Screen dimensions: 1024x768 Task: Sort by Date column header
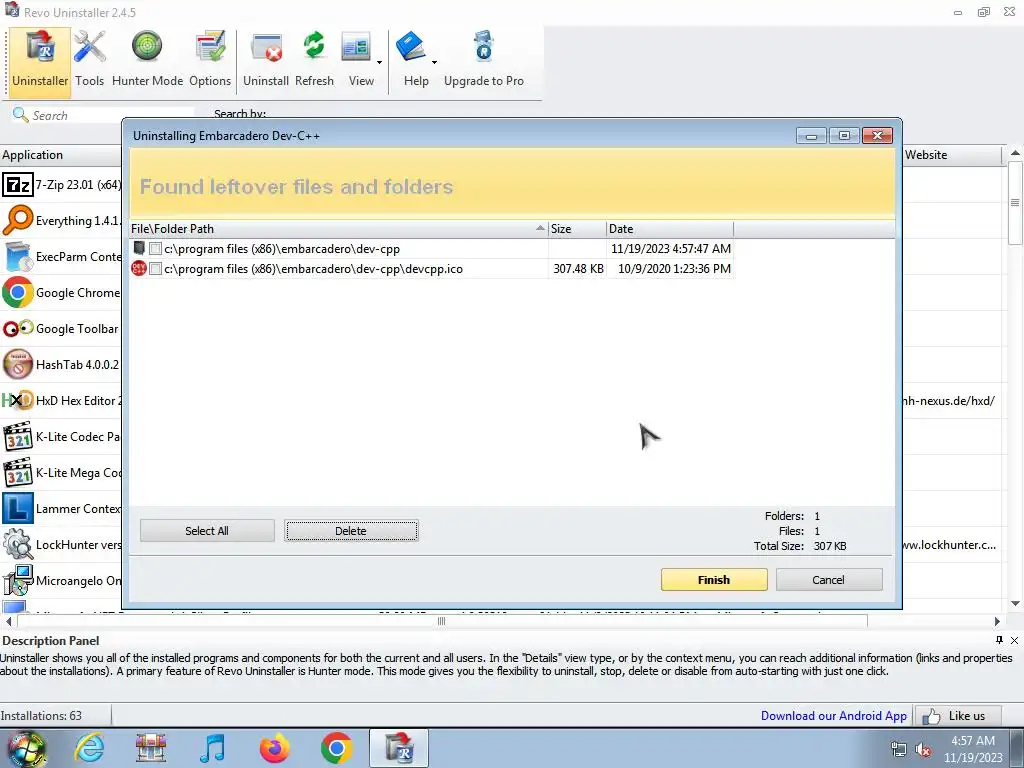669,229
